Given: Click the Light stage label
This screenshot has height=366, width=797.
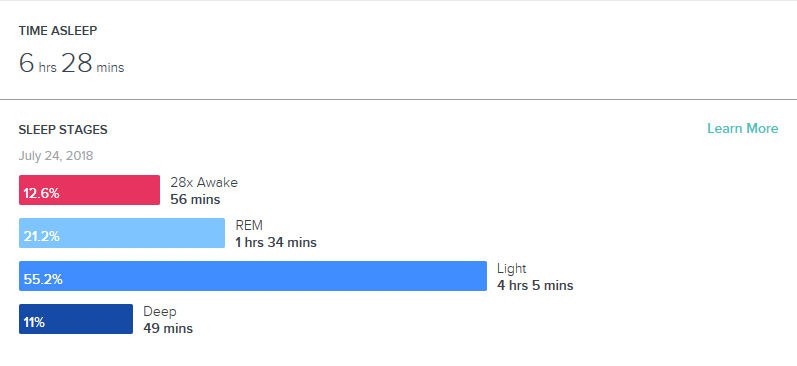Looking at the screenshot, I should (512, 268).
